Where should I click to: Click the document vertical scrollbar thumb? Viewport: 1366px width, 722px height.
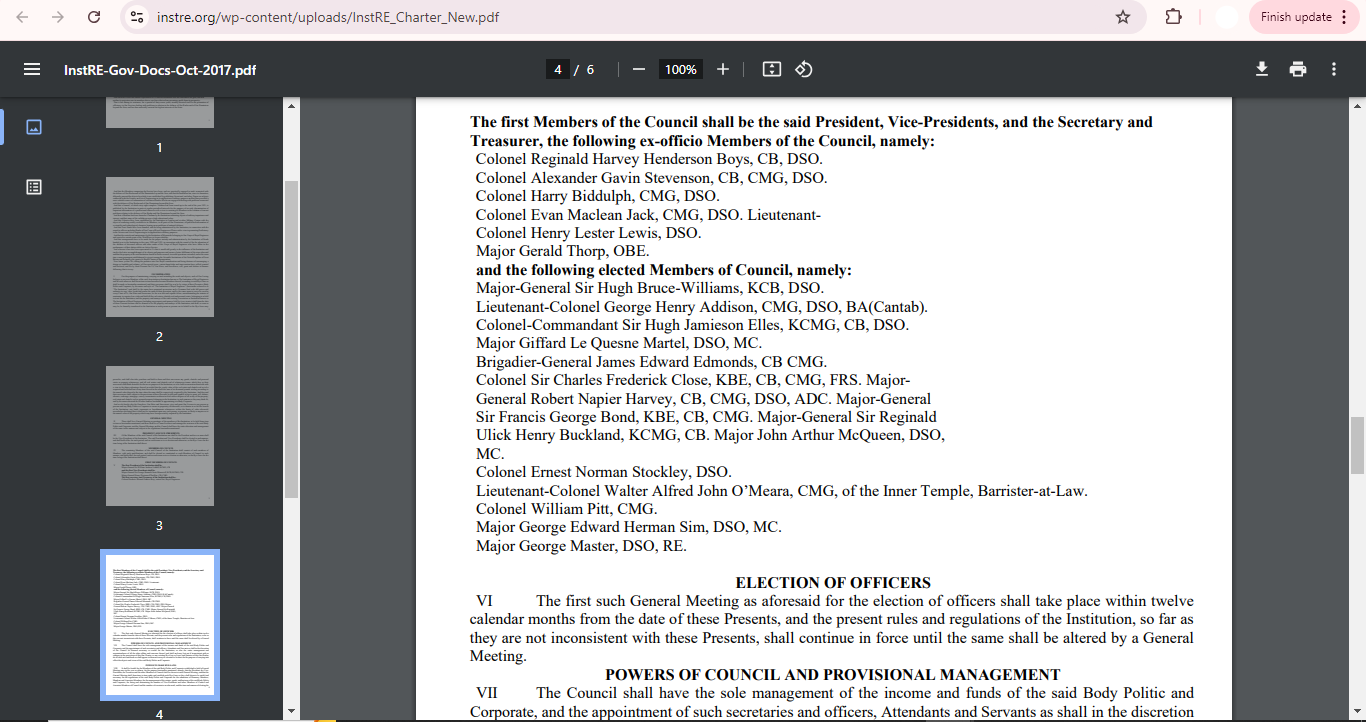click(1357, 446)
